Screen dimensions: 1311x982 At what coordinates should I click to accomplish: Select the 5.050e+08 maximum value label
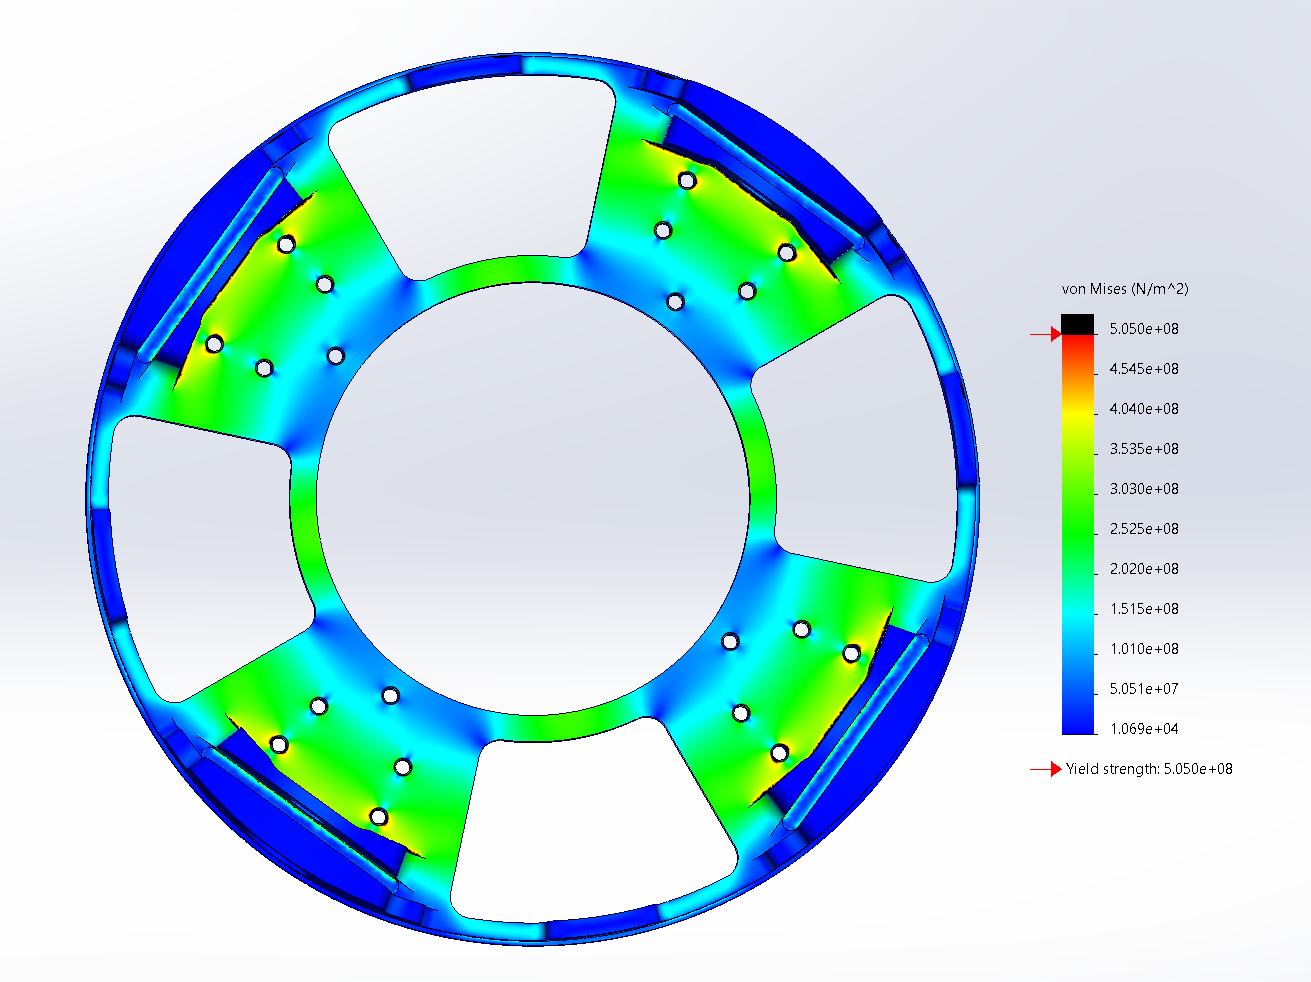coord(1145,328)
